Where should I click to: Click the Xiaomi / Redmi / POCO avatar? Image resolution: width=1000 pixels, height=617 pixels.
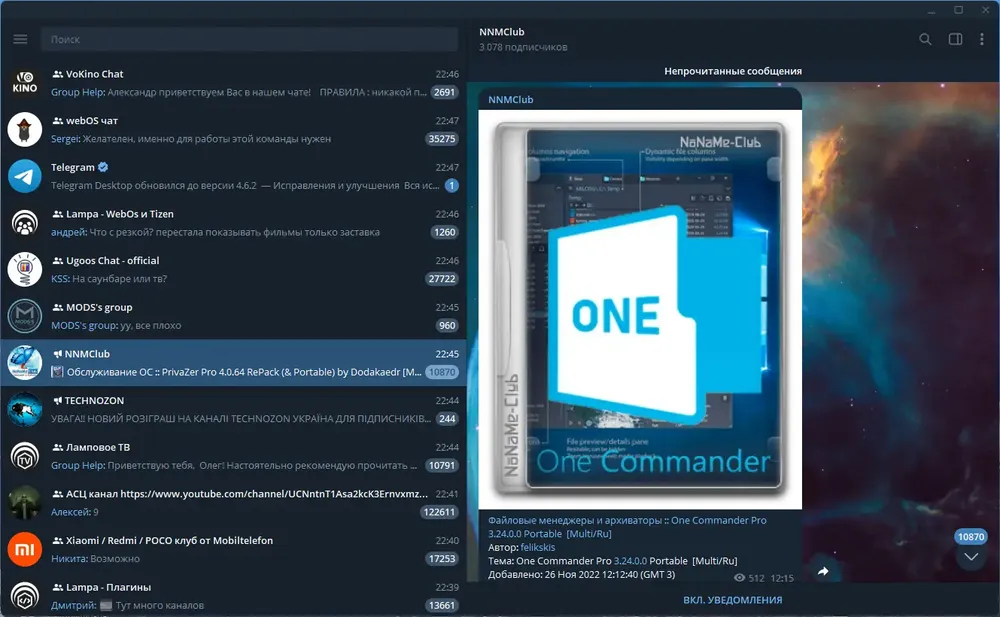click(24, 549)
